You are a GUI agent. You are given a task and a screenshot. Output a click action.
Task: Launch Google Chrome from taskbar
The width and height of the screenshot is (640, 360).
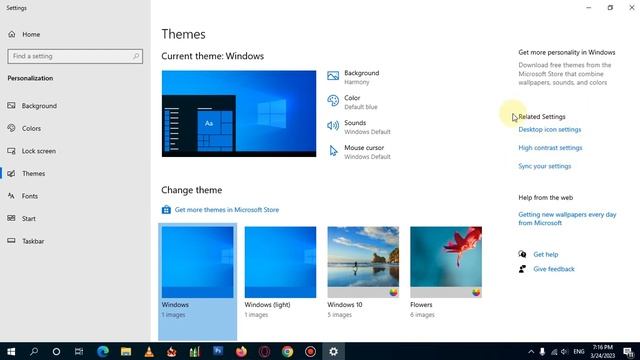pos(287,351)
